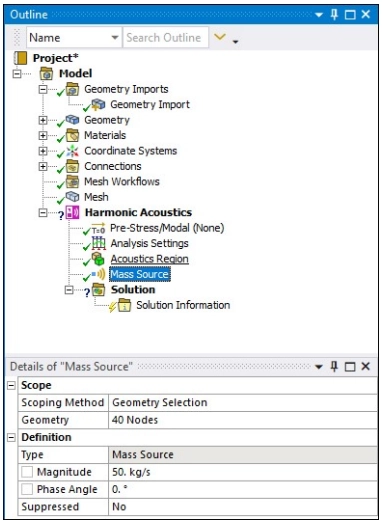Toggle the Magnitude parameter checkbox
The width and height of the screenshot is (382, 526).
pos(27,472)
